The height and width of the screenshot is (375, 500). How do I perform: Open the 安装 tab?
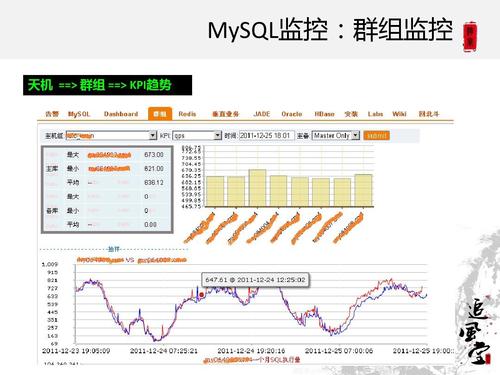(351, 114)
